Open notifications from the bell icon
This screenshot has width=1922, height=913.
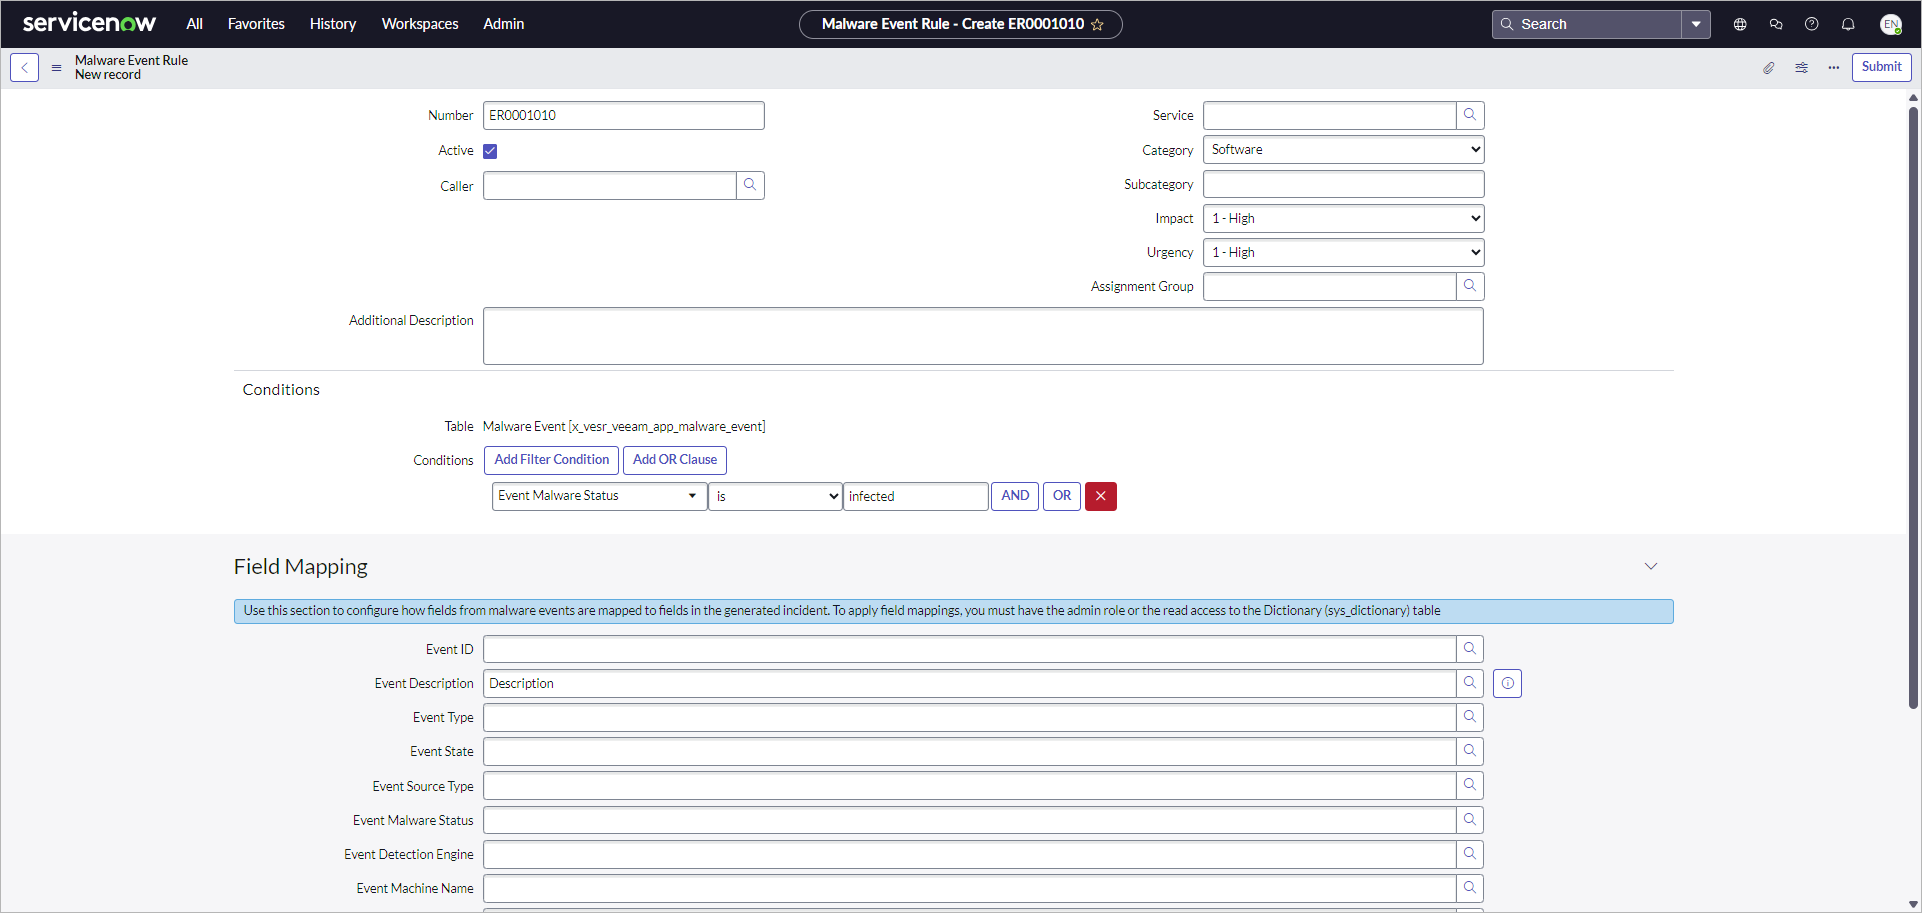click(1848, 23)
